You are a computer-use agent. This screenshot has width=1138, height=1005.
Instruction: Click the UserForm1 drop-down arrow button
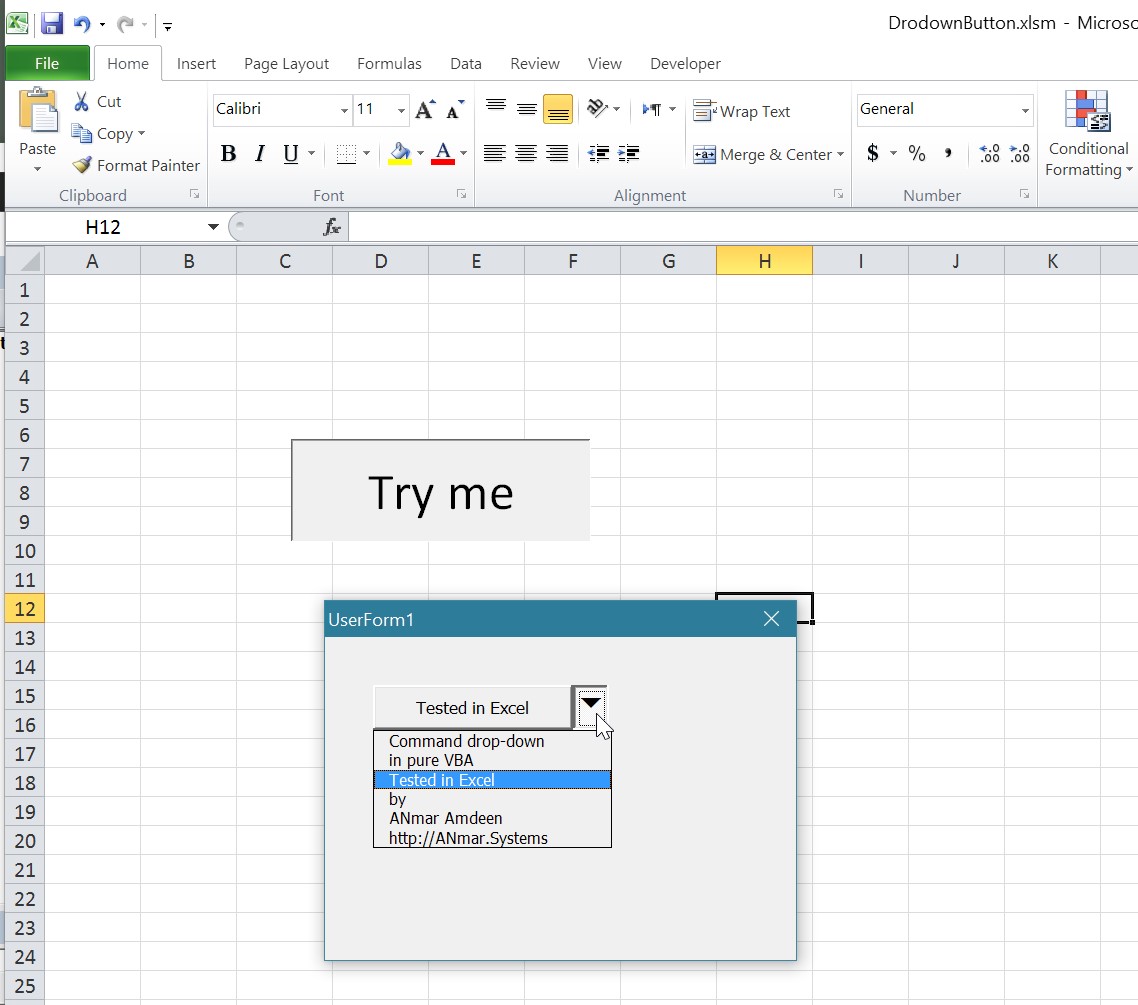pos(591,705)
